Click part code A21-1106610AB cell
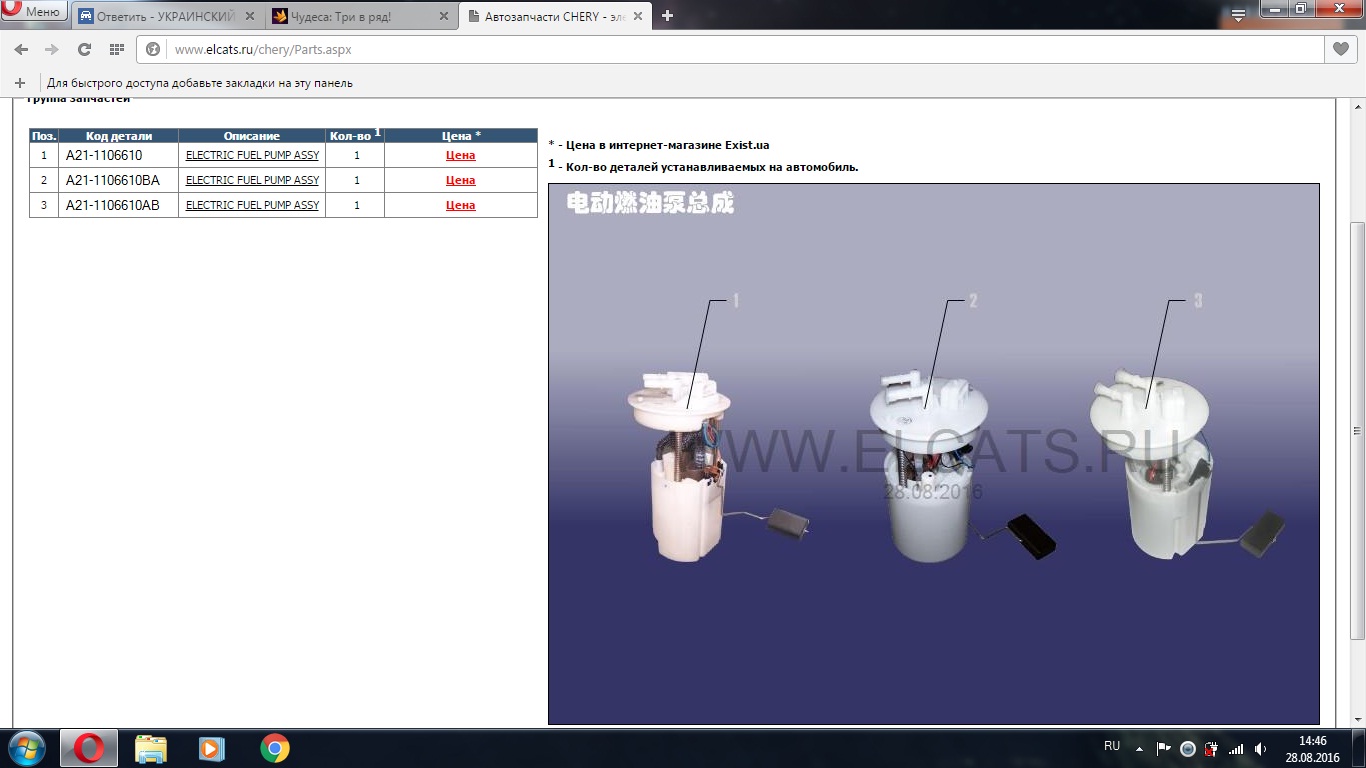The width and height of the screenshot is (1366, 768). coord(118,205)
